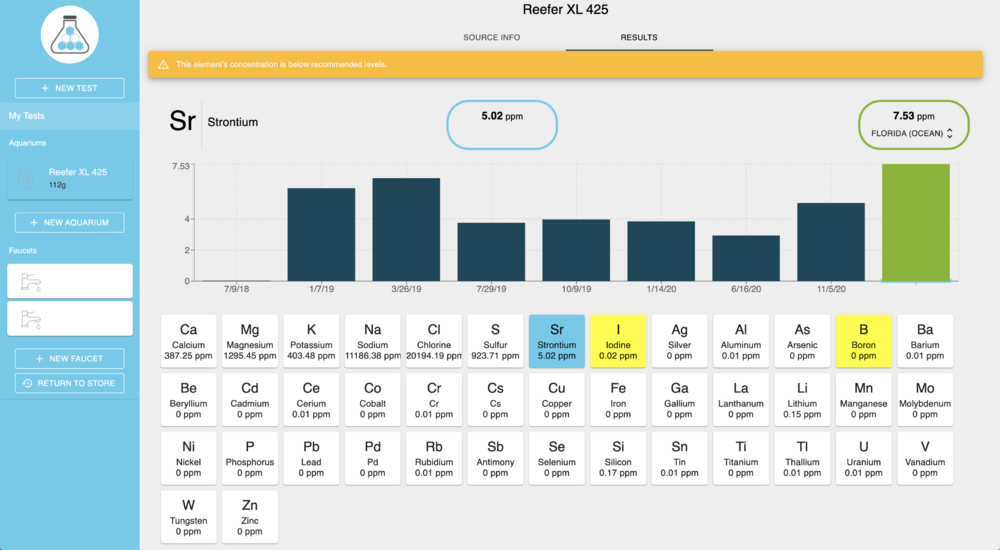Click the NEW AQUARIUM button
Image resolution: width=1000 pixels, height=550 pixels.
70,223
